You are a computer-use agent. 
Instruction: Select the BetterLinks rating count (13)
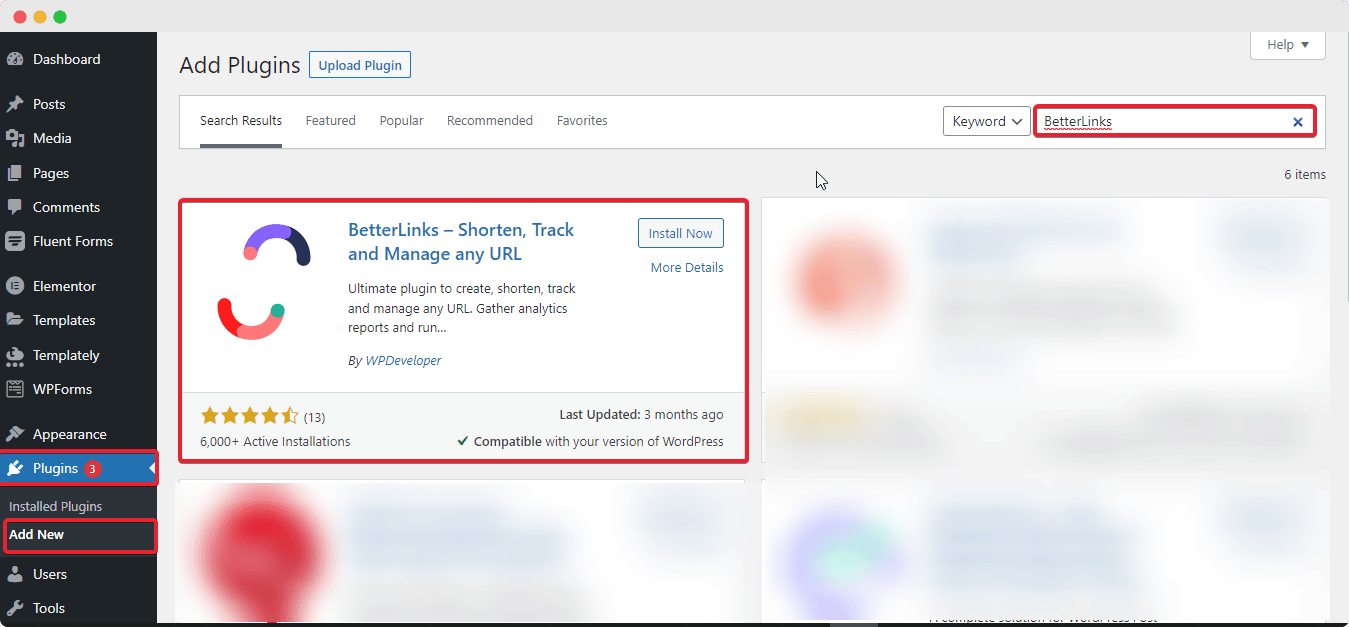(x=314, y=417)
